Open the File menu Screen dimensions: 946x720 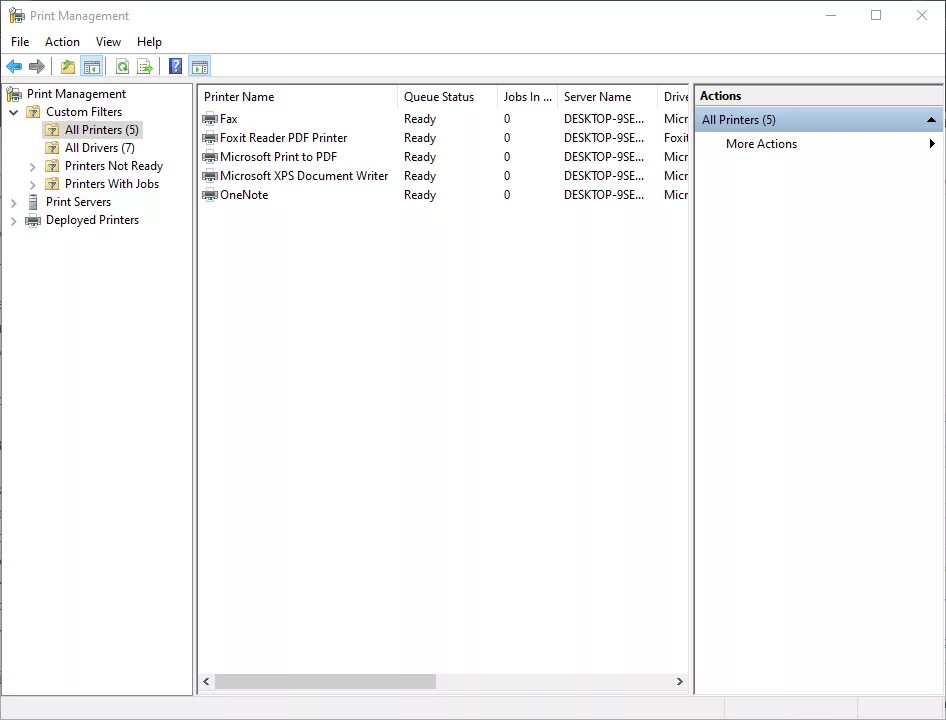[20, 42]
